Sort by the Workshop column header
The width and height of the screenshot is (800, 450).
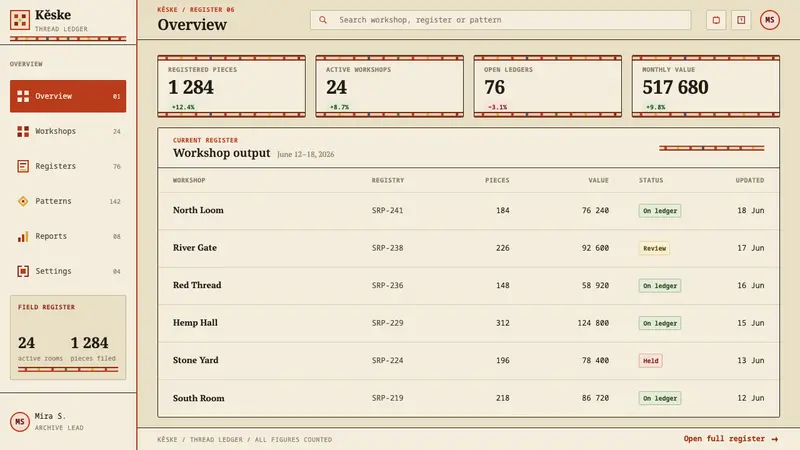pyautogui.click(x=189, y=180)
